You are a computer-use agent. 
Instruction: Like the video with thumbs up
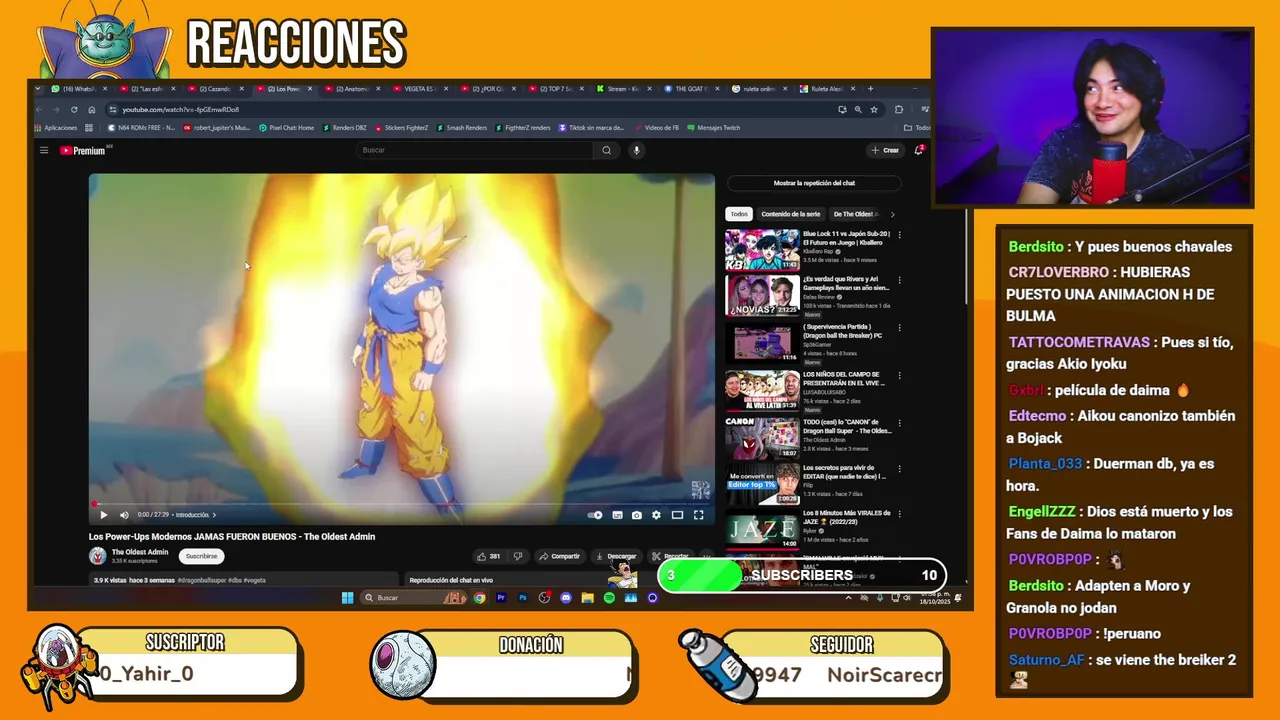(489, 556)
